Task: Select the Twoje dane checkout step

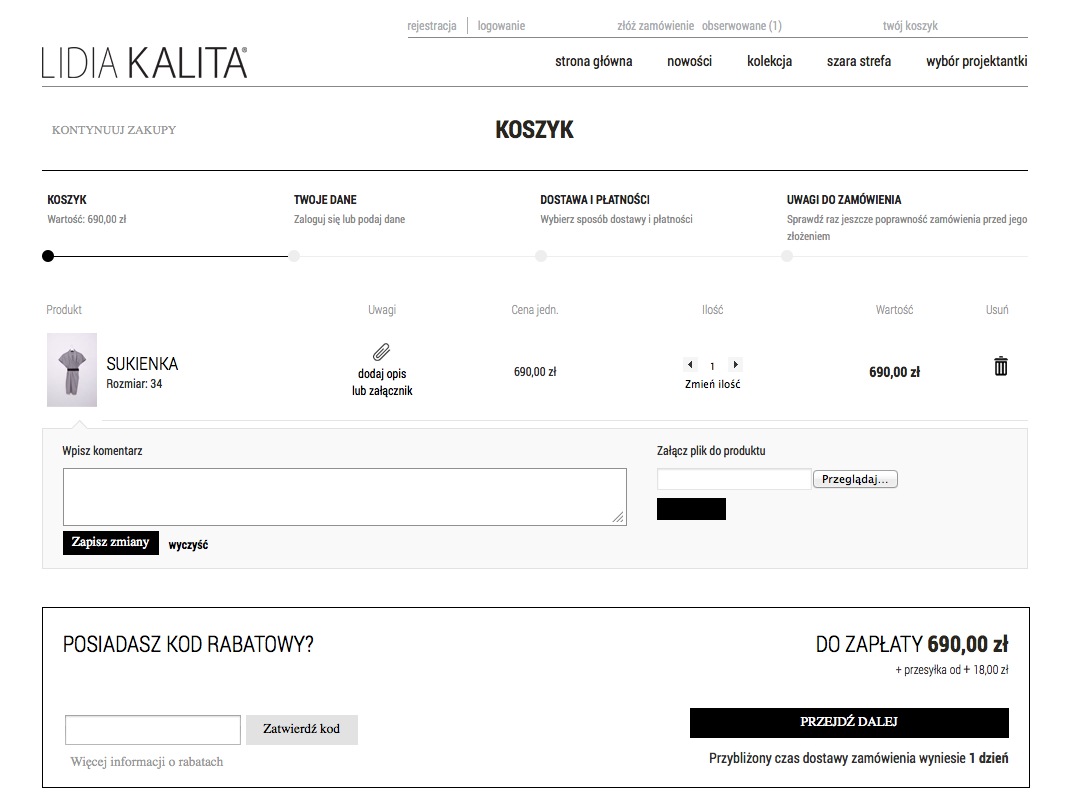Action: click(325, 200)
